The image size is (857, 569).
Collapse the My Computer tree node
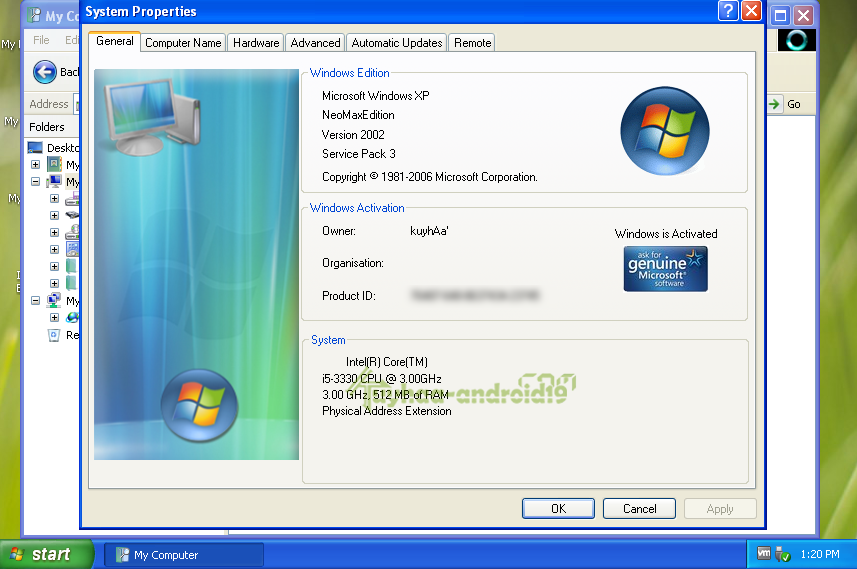click(x=36, y=181)
